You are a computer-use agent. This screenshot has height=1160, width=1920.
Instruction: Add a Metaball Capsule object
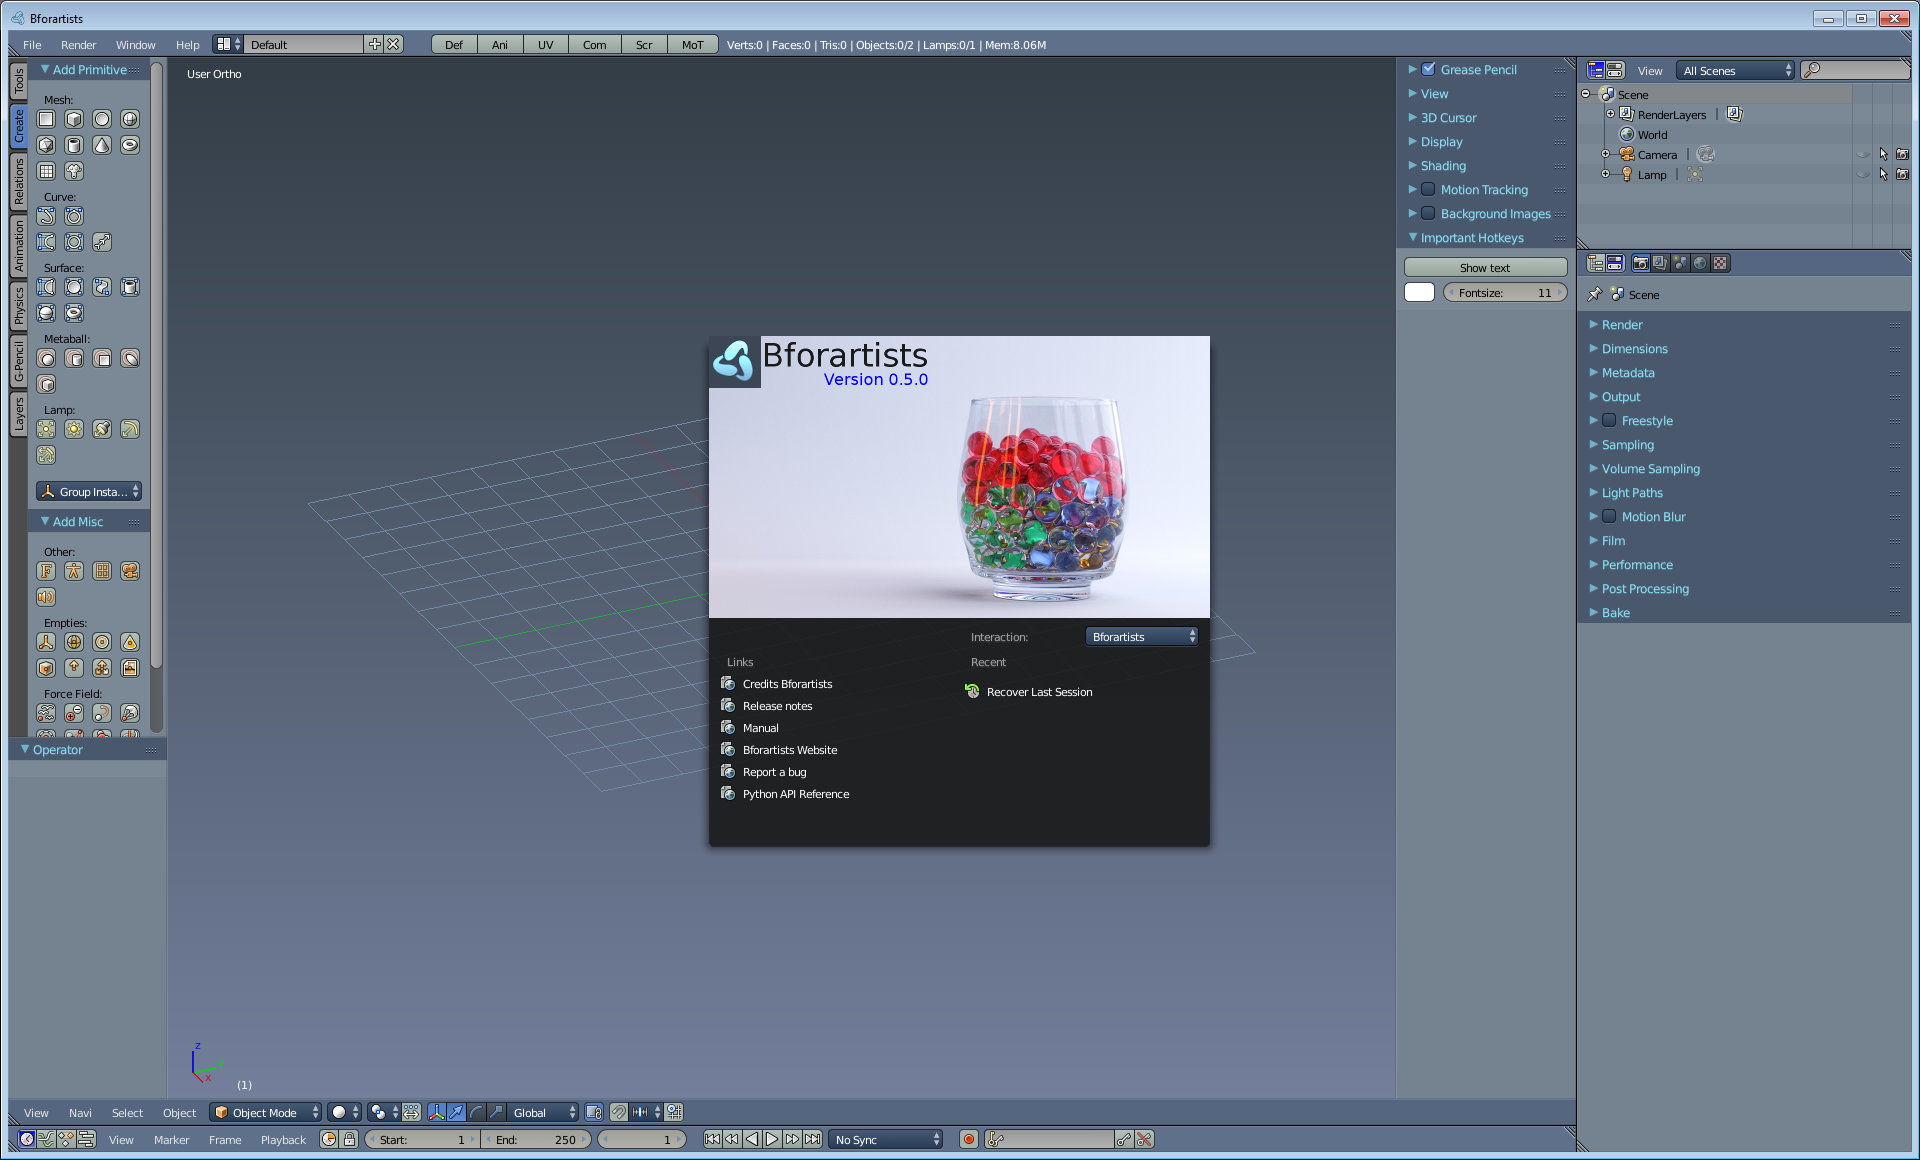[x=74, y=358]
